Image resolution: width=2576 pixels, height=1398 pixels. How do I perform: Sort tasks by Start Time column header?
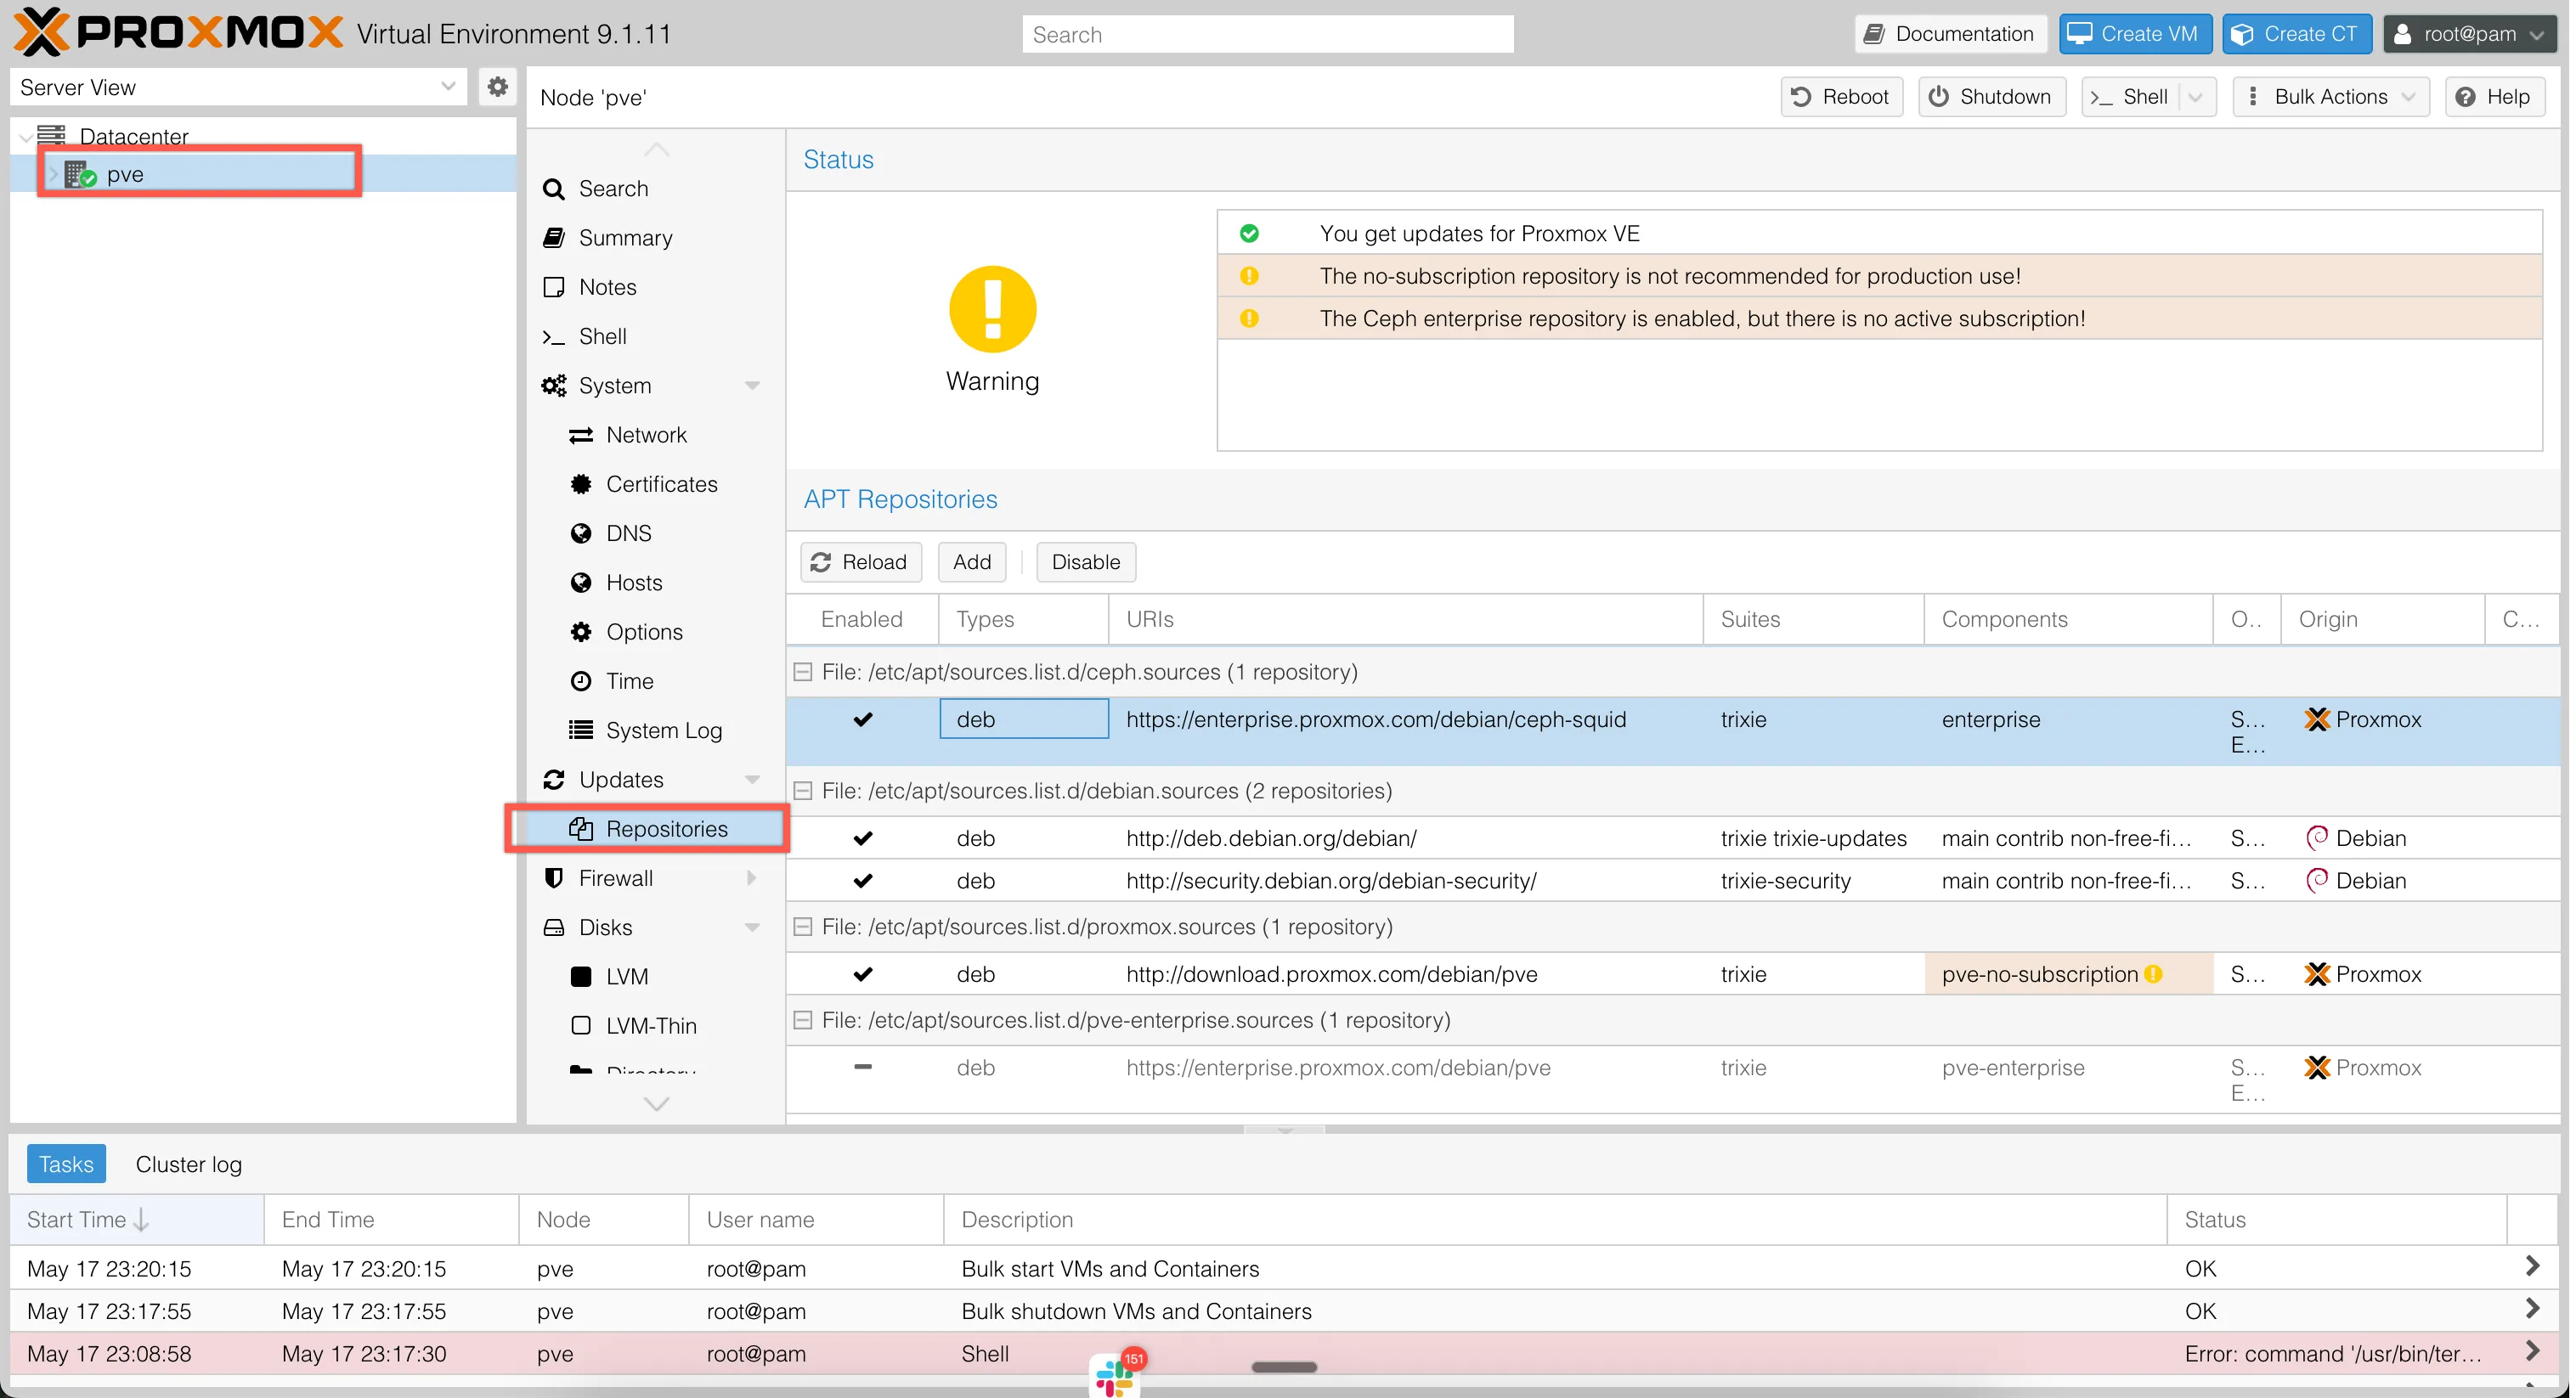pos(137,1220)
